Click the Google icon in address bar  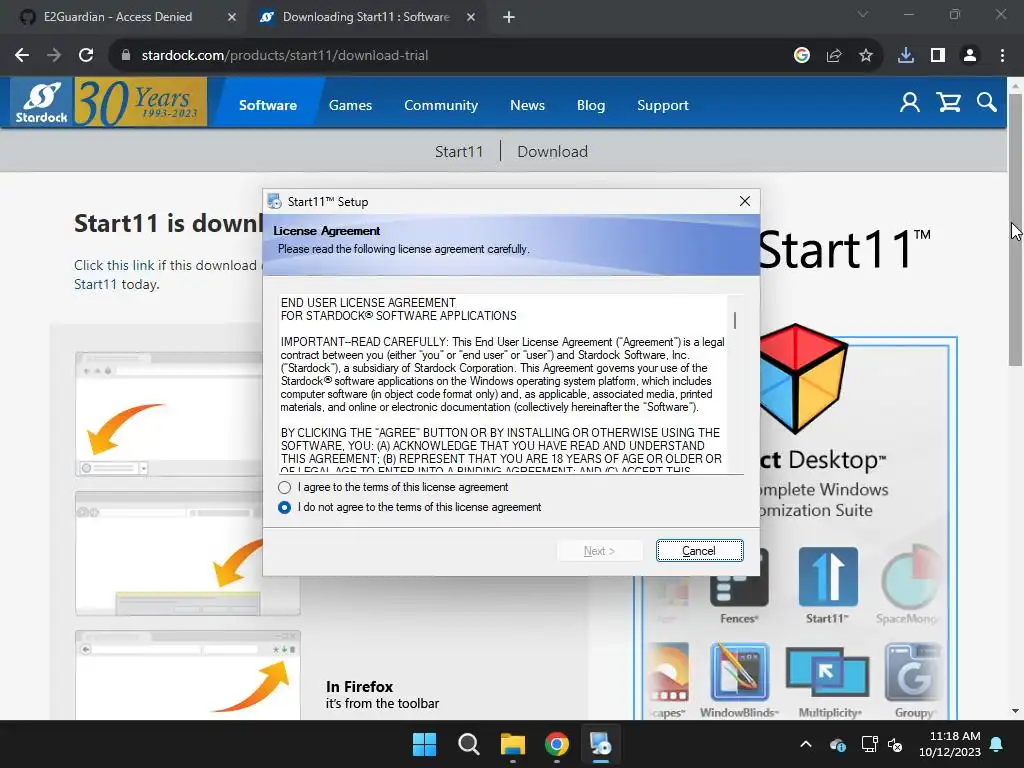pos(802,56)
